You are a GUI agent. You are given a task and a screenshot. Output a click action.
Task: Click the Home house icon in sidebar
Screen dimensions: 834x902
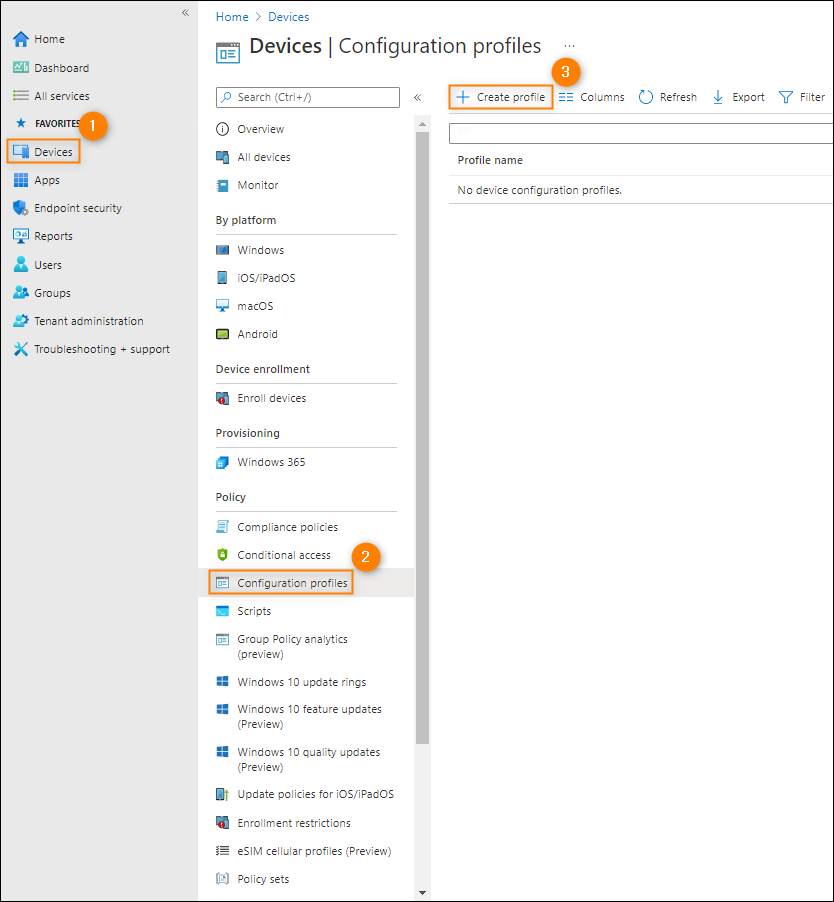pyautogui.click(x=21, y=39)
